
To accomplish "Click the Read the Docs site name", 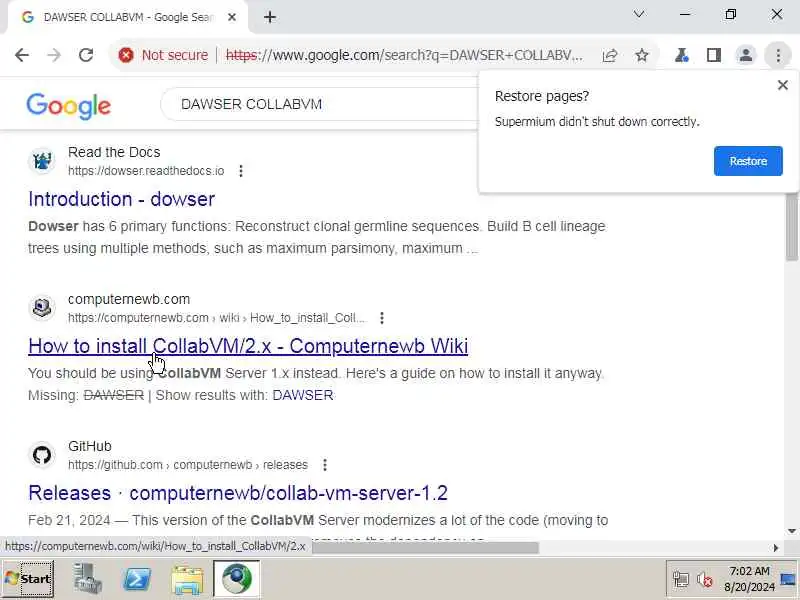I will [114, 152].
